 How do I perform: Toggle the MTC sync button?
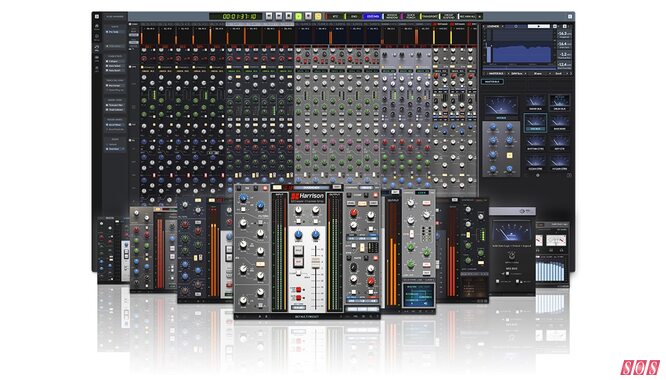(x=335, y=16)
